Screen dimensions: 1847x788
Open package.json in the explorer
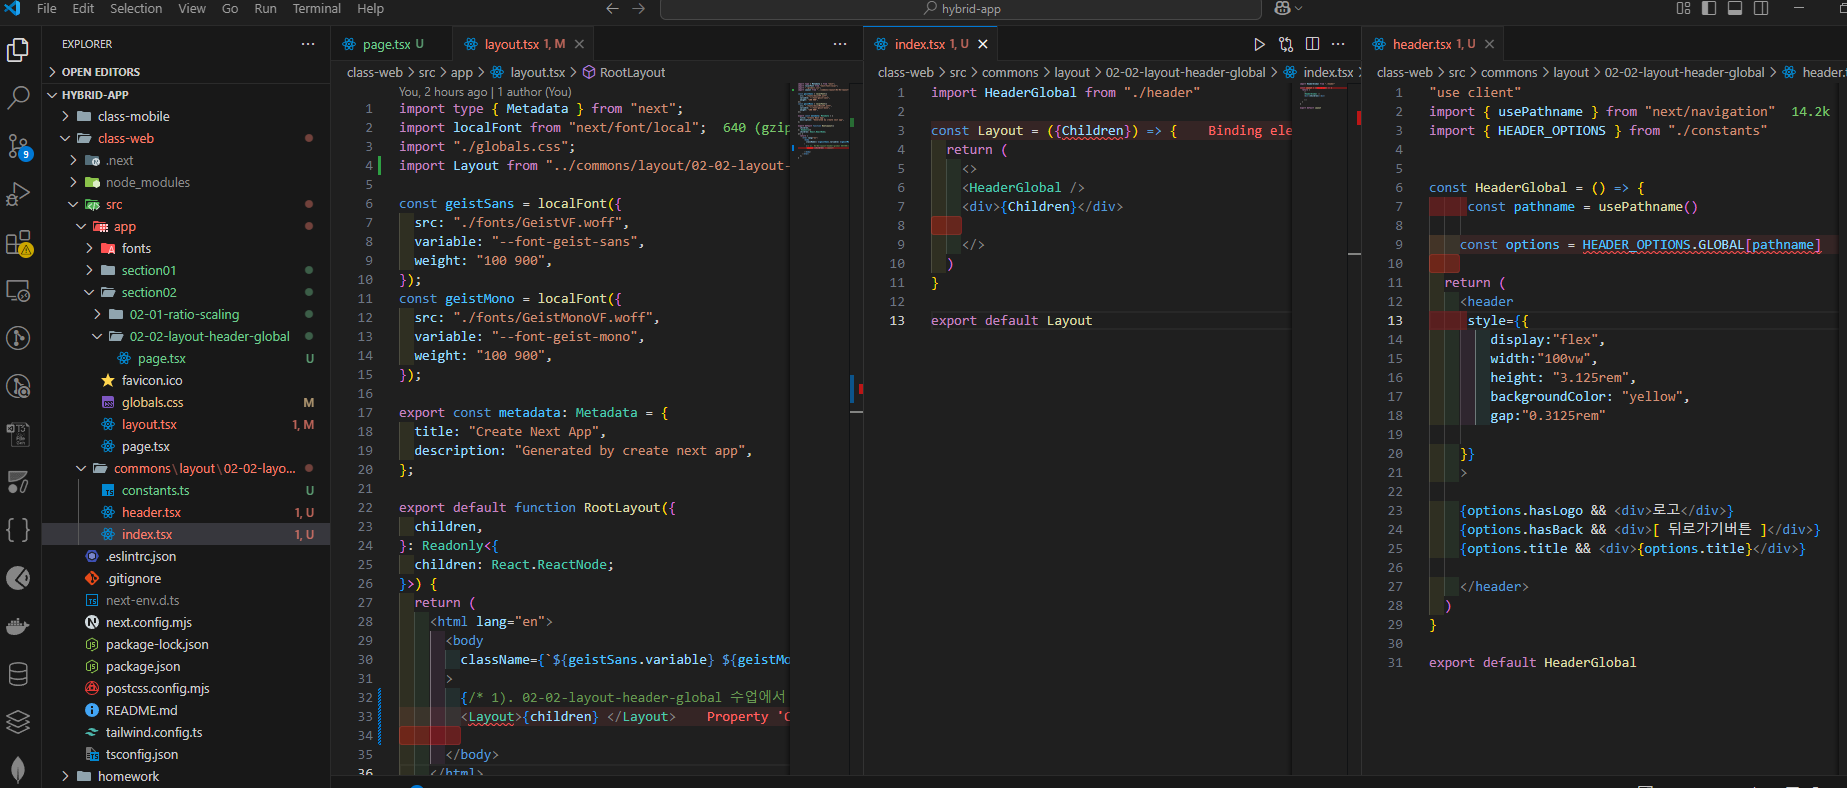[x=186, y=667]
